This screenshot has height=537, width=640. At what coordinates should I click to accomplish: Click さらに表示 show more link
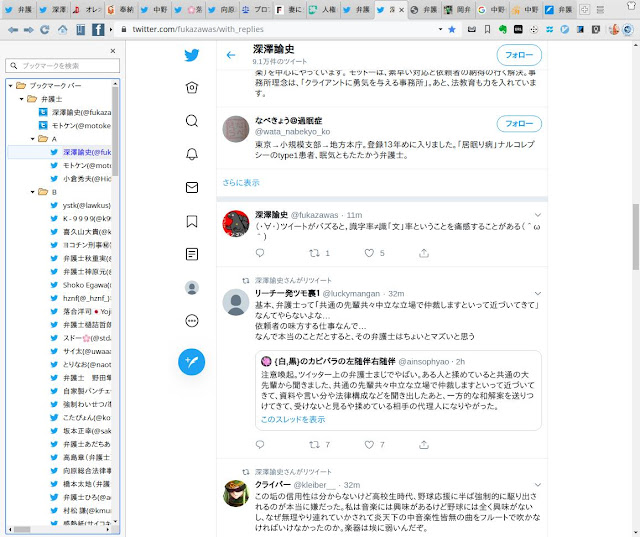[241, 182]
